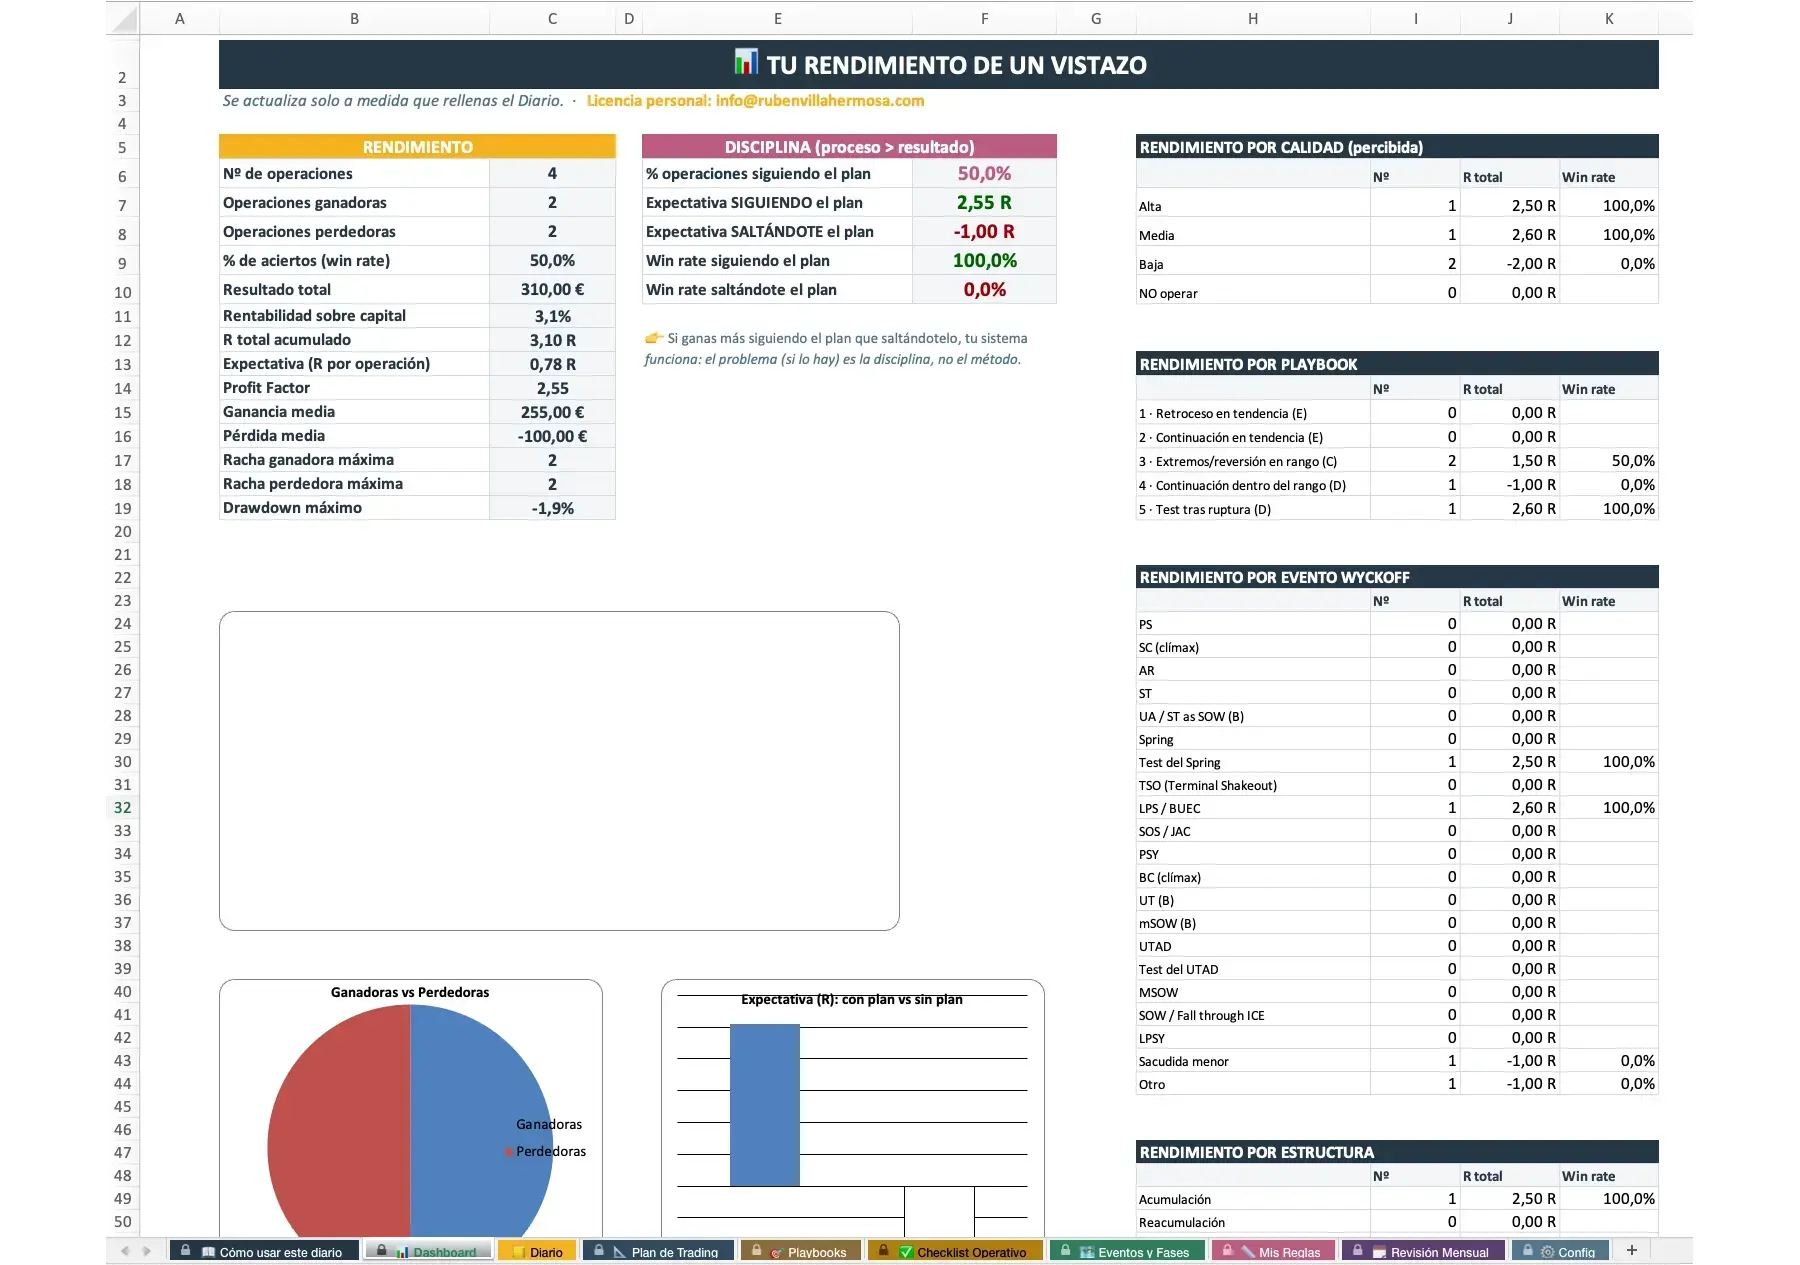Image resolution: width=1800 pixels, height=1265 pixels.
Task: Add a new sheet with plus button
Action: coord(1631,1250)
